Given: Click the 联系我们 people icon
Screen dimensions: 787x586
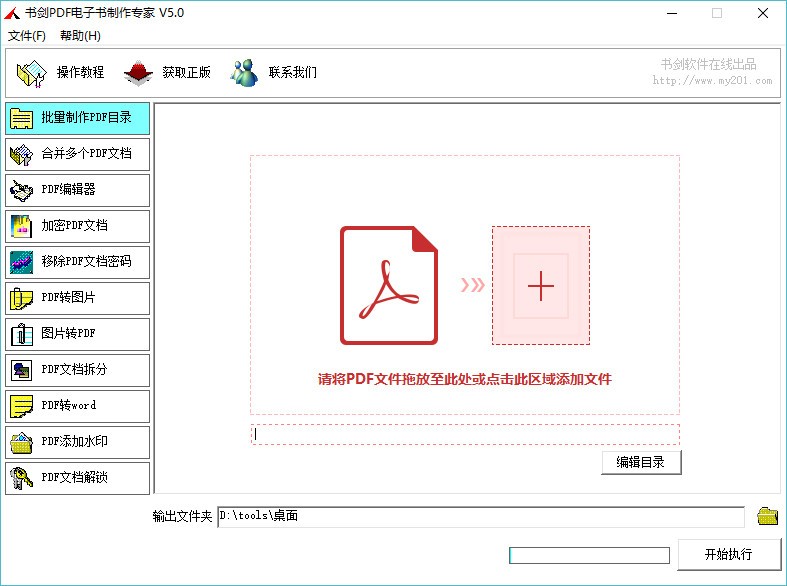Looking at the screenshot, I should 244,73.
